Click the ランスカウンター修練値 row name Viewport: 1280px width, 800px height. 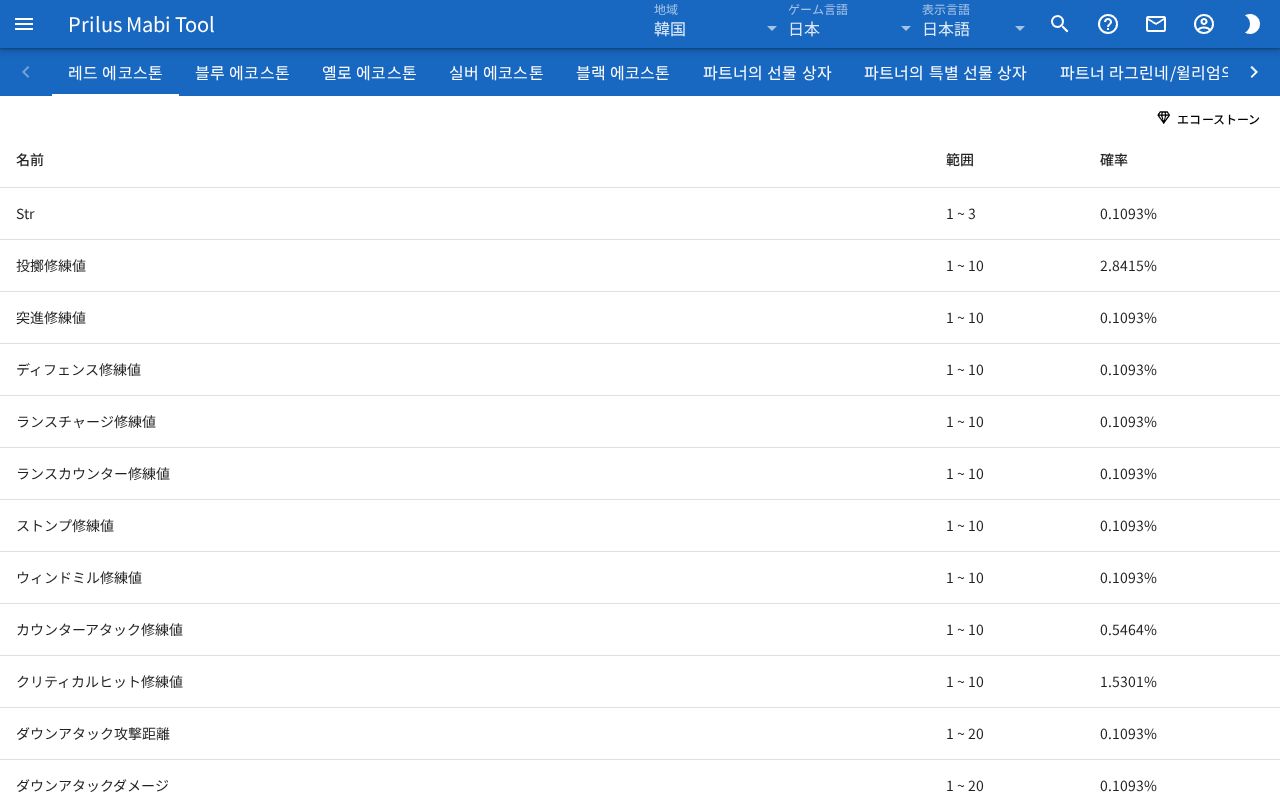[x=93, y=474]
